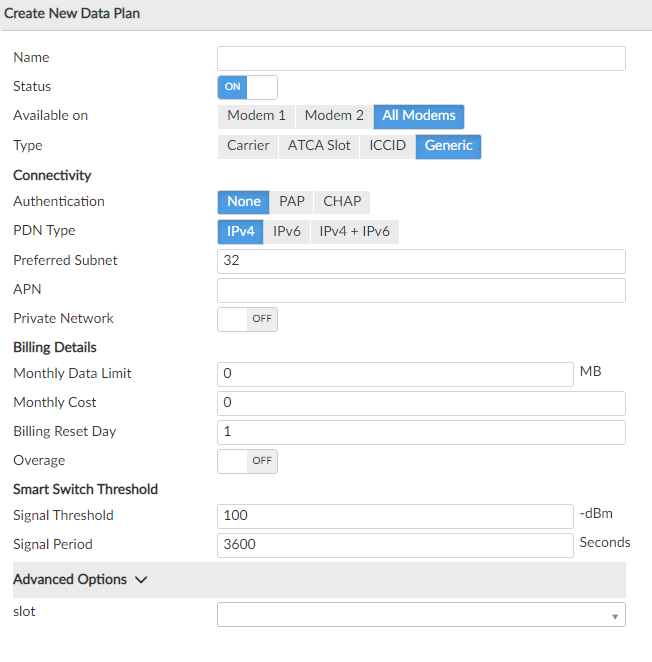This screenshot has height=662, width=652.
Task: Set Type to Carrier
Action: 248,146
